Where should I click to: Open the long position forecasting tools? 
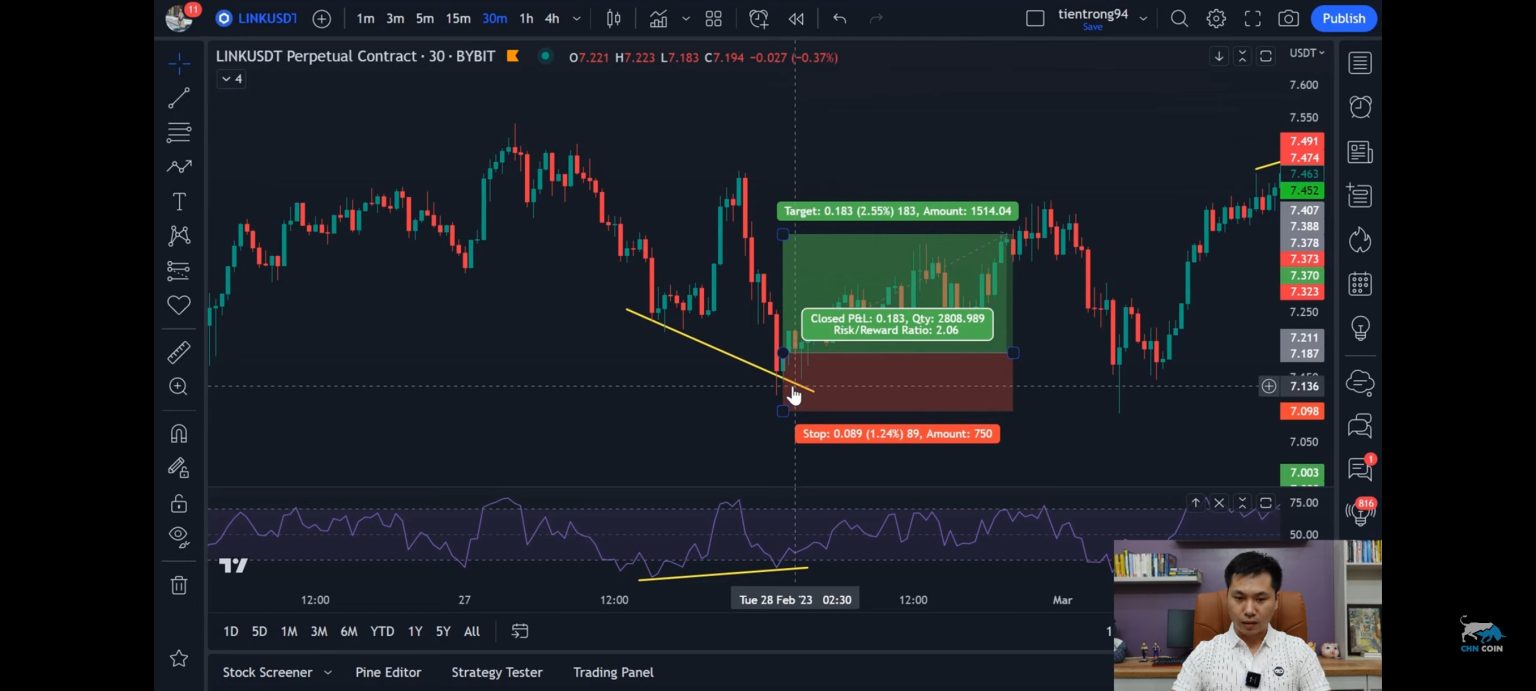(x=179, y=270)
